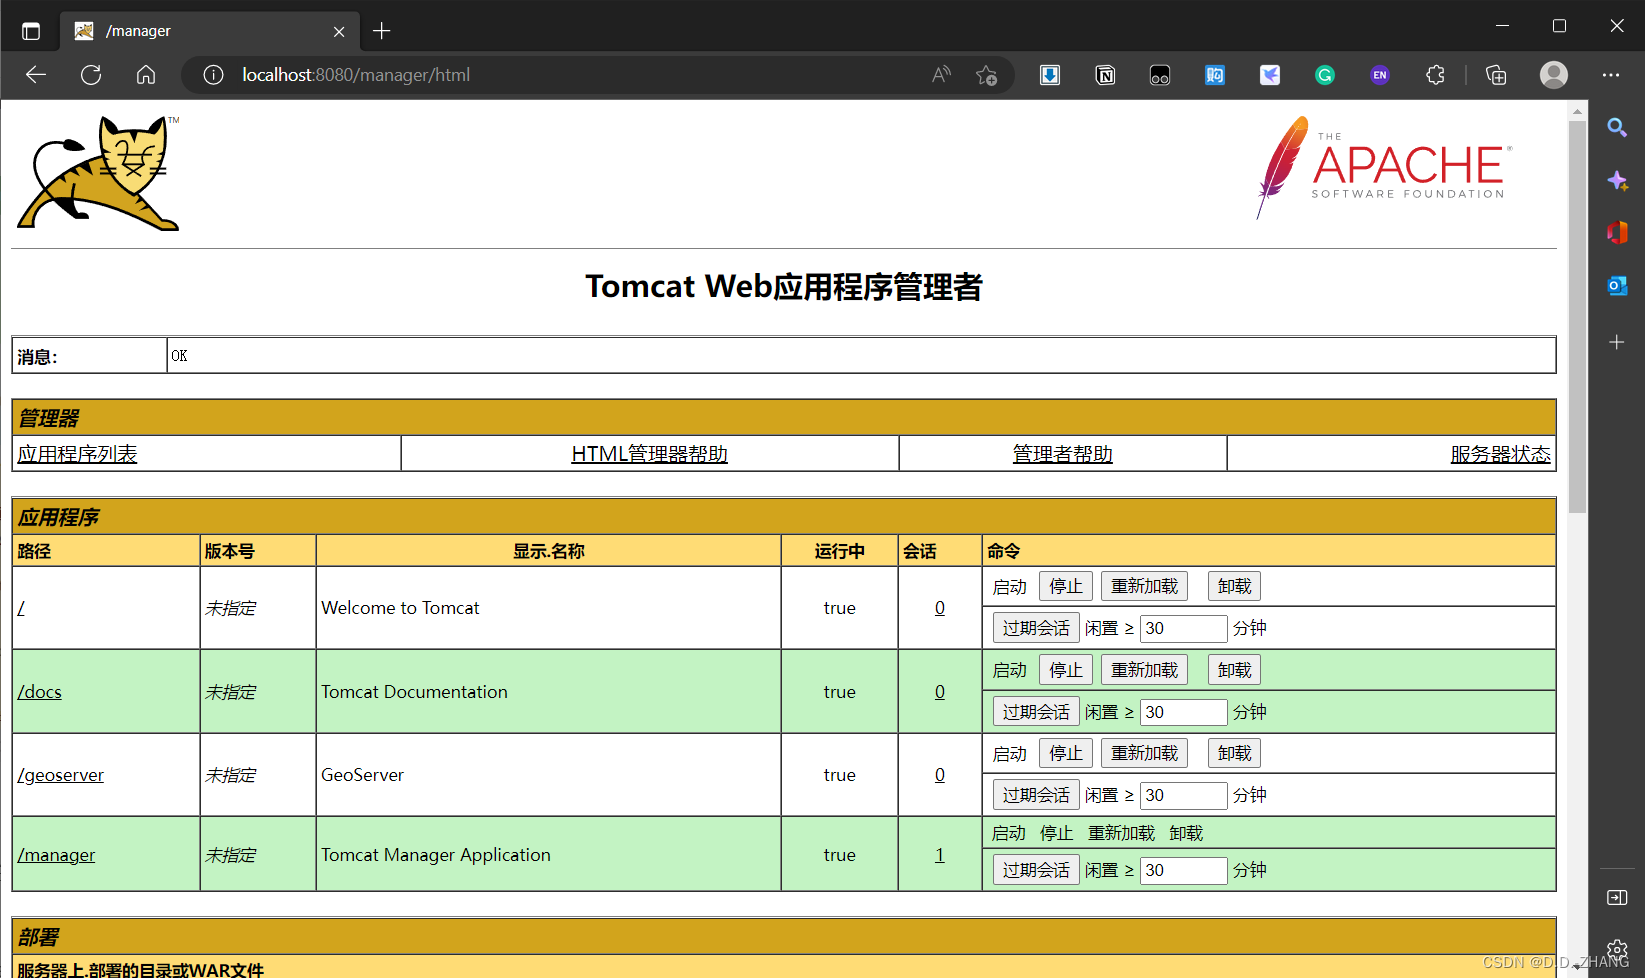Click 过期会话 for /manager
This screenshot has width=1645, height=978.
coord(1036,870)
